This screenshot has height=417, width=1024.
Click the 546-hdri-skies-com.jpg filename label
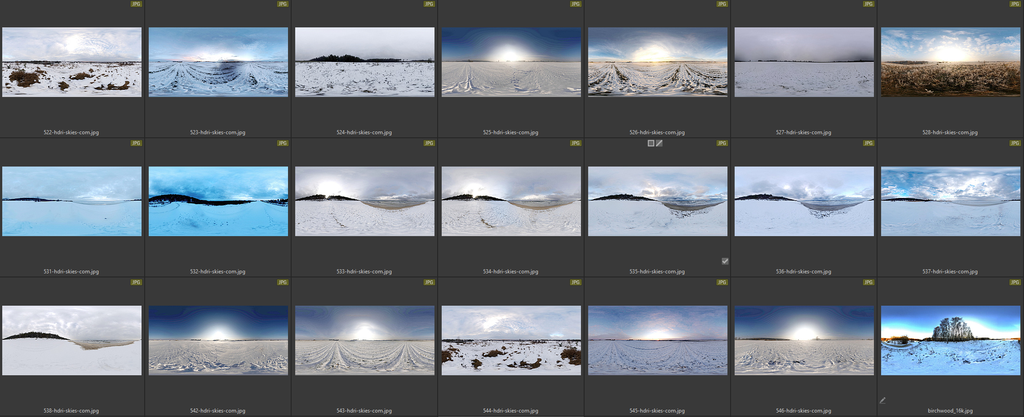pos(804,410)
